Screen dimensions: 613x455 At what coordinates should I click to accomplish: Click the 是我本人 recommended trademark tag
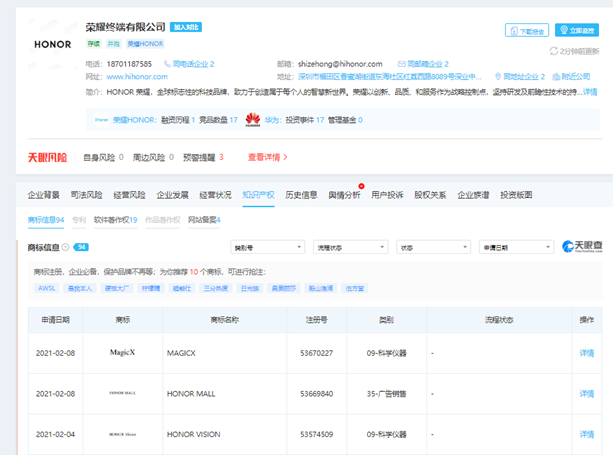(x=80, y=288)
